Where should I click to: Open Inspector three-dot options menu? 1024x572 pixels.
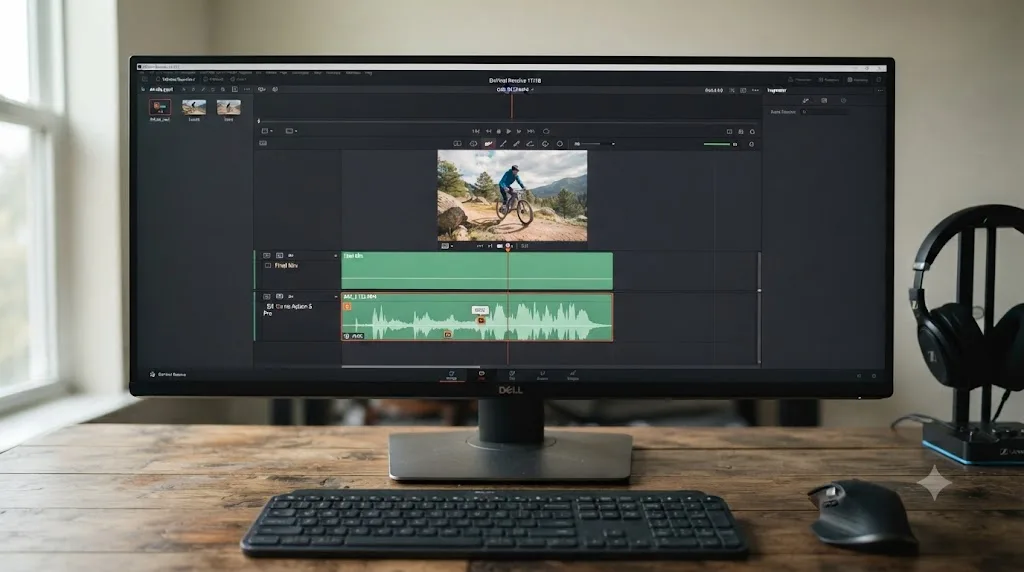(x=880, y=90)
